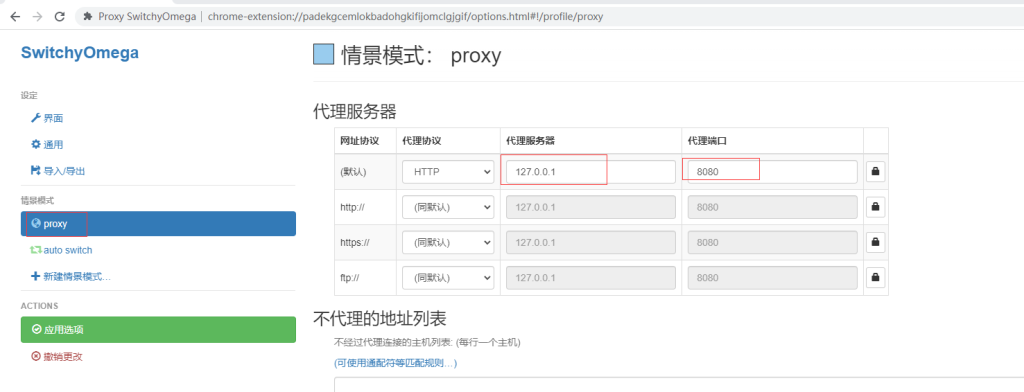Click the http:// row label
The width and height of the screenshot is (1024, 392).
pyautogui.click(x=353, y=207)
